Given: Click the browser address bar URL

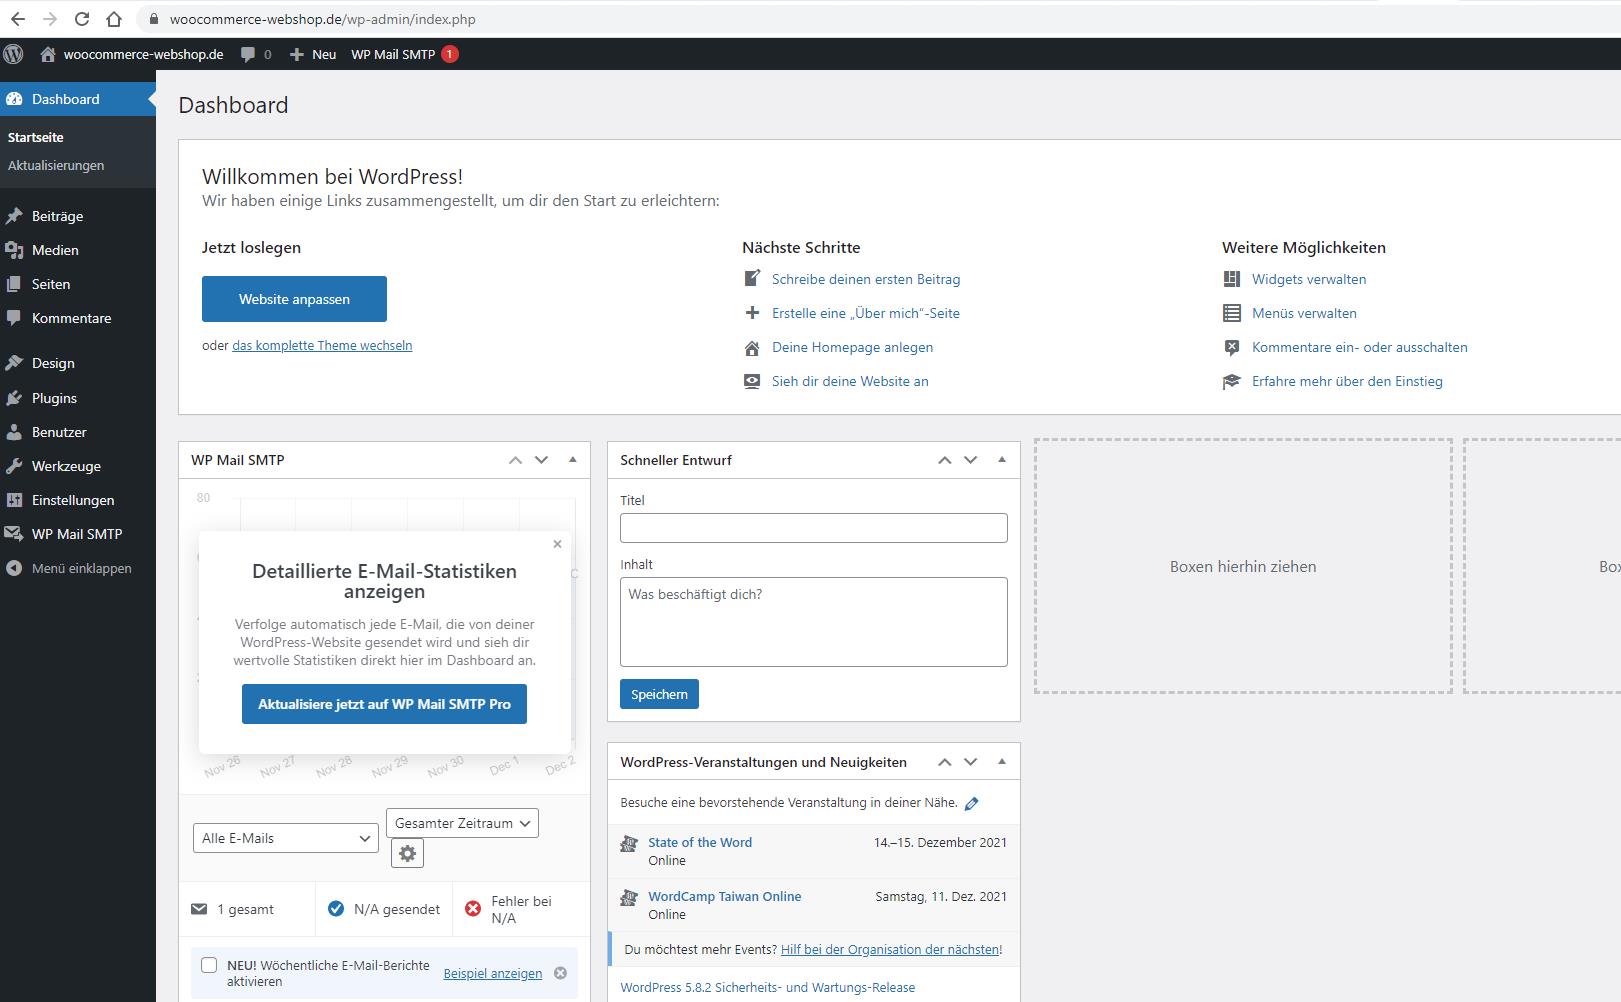Looking at the screenshot, I should (322, 19).
